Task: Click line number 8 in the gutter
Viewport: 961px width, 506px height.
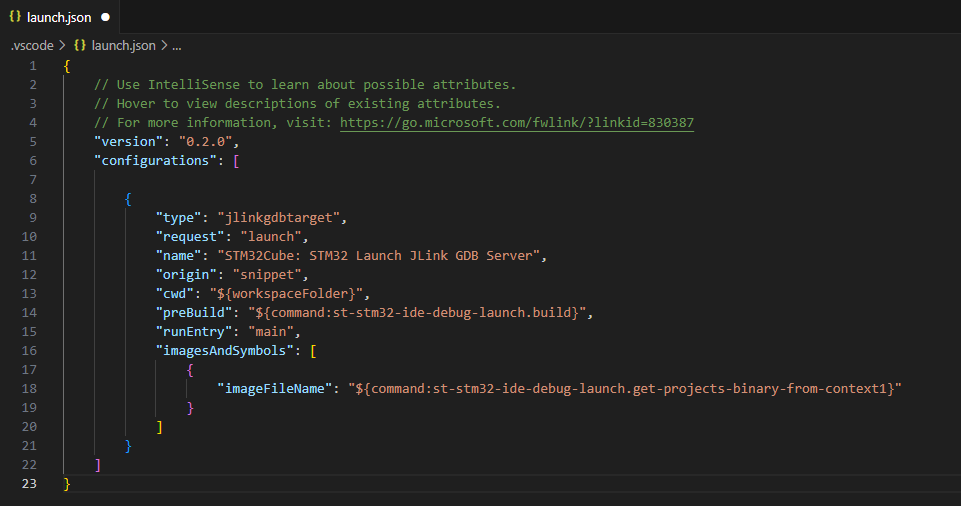Action: coord(33,198)
